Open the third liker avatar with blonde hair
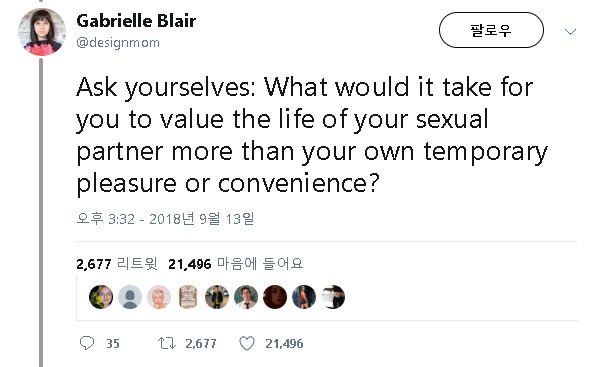This screenshot has height=367, width=594. click(x=159, y=297)
